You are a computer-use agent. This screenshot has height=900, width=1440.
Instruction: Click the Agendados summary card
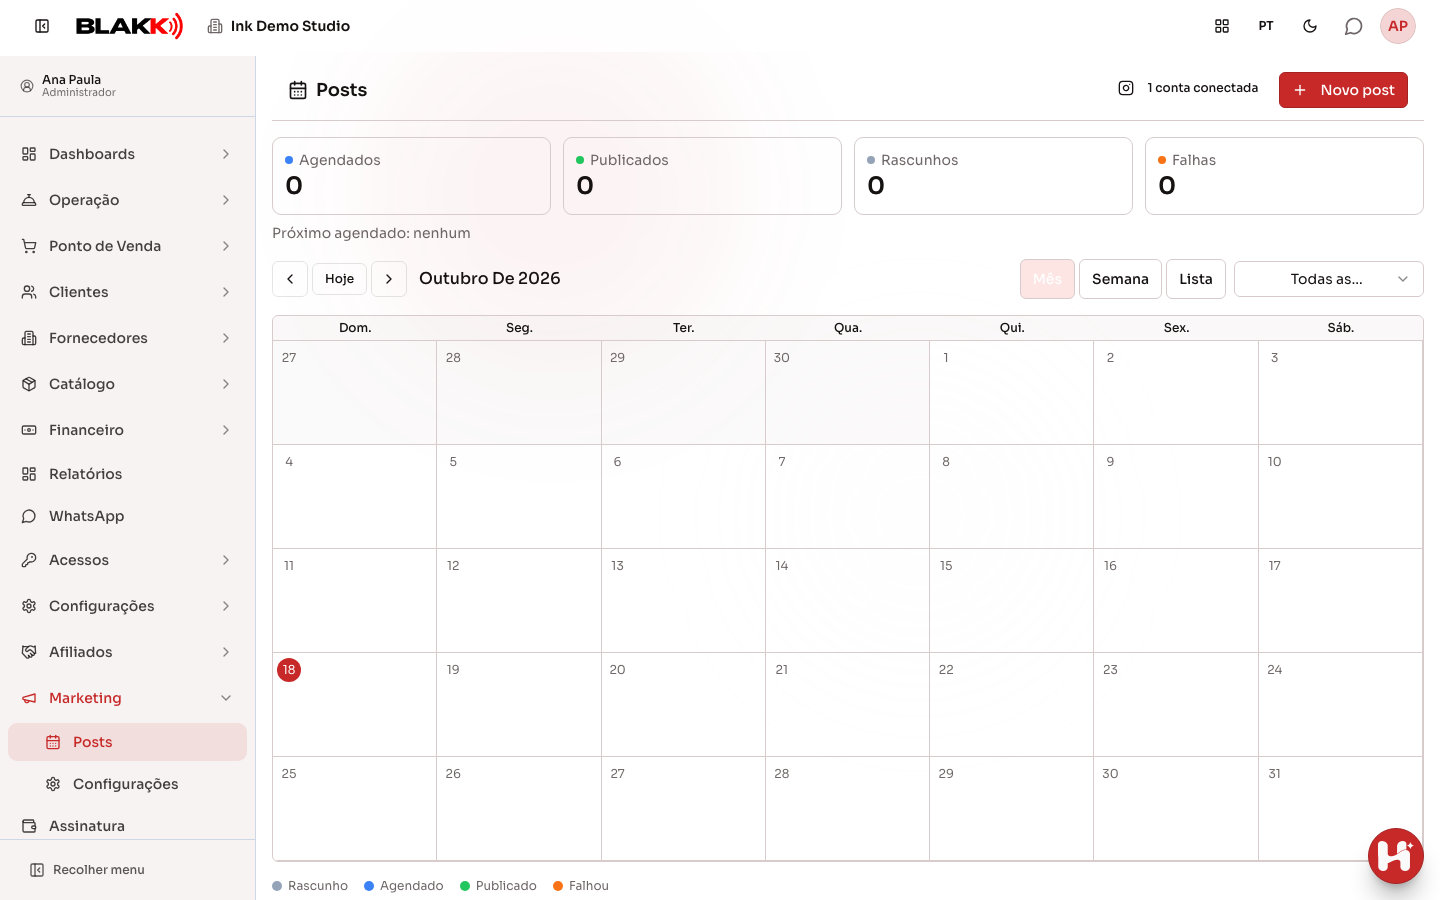click(x=411, y=176)
